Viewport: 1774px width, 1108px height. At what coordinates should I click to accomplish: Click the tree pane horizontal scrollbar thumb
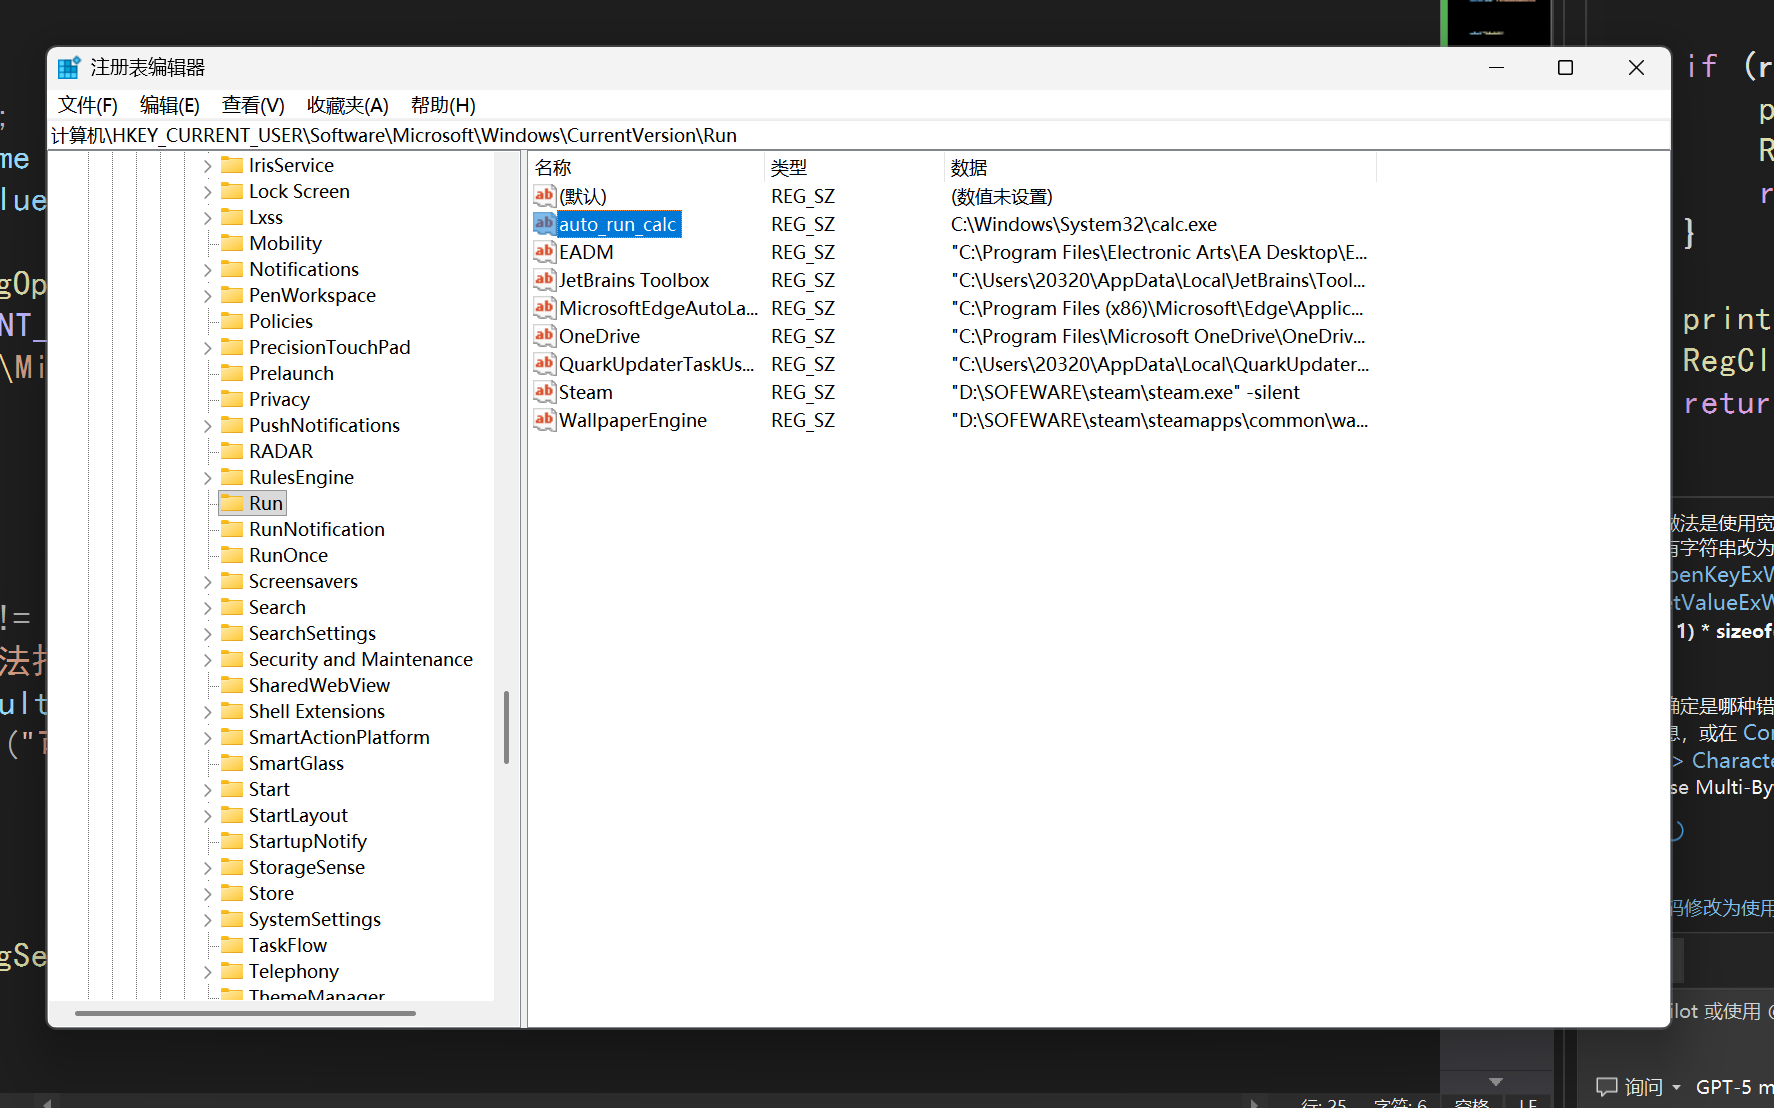[245, 1013]
